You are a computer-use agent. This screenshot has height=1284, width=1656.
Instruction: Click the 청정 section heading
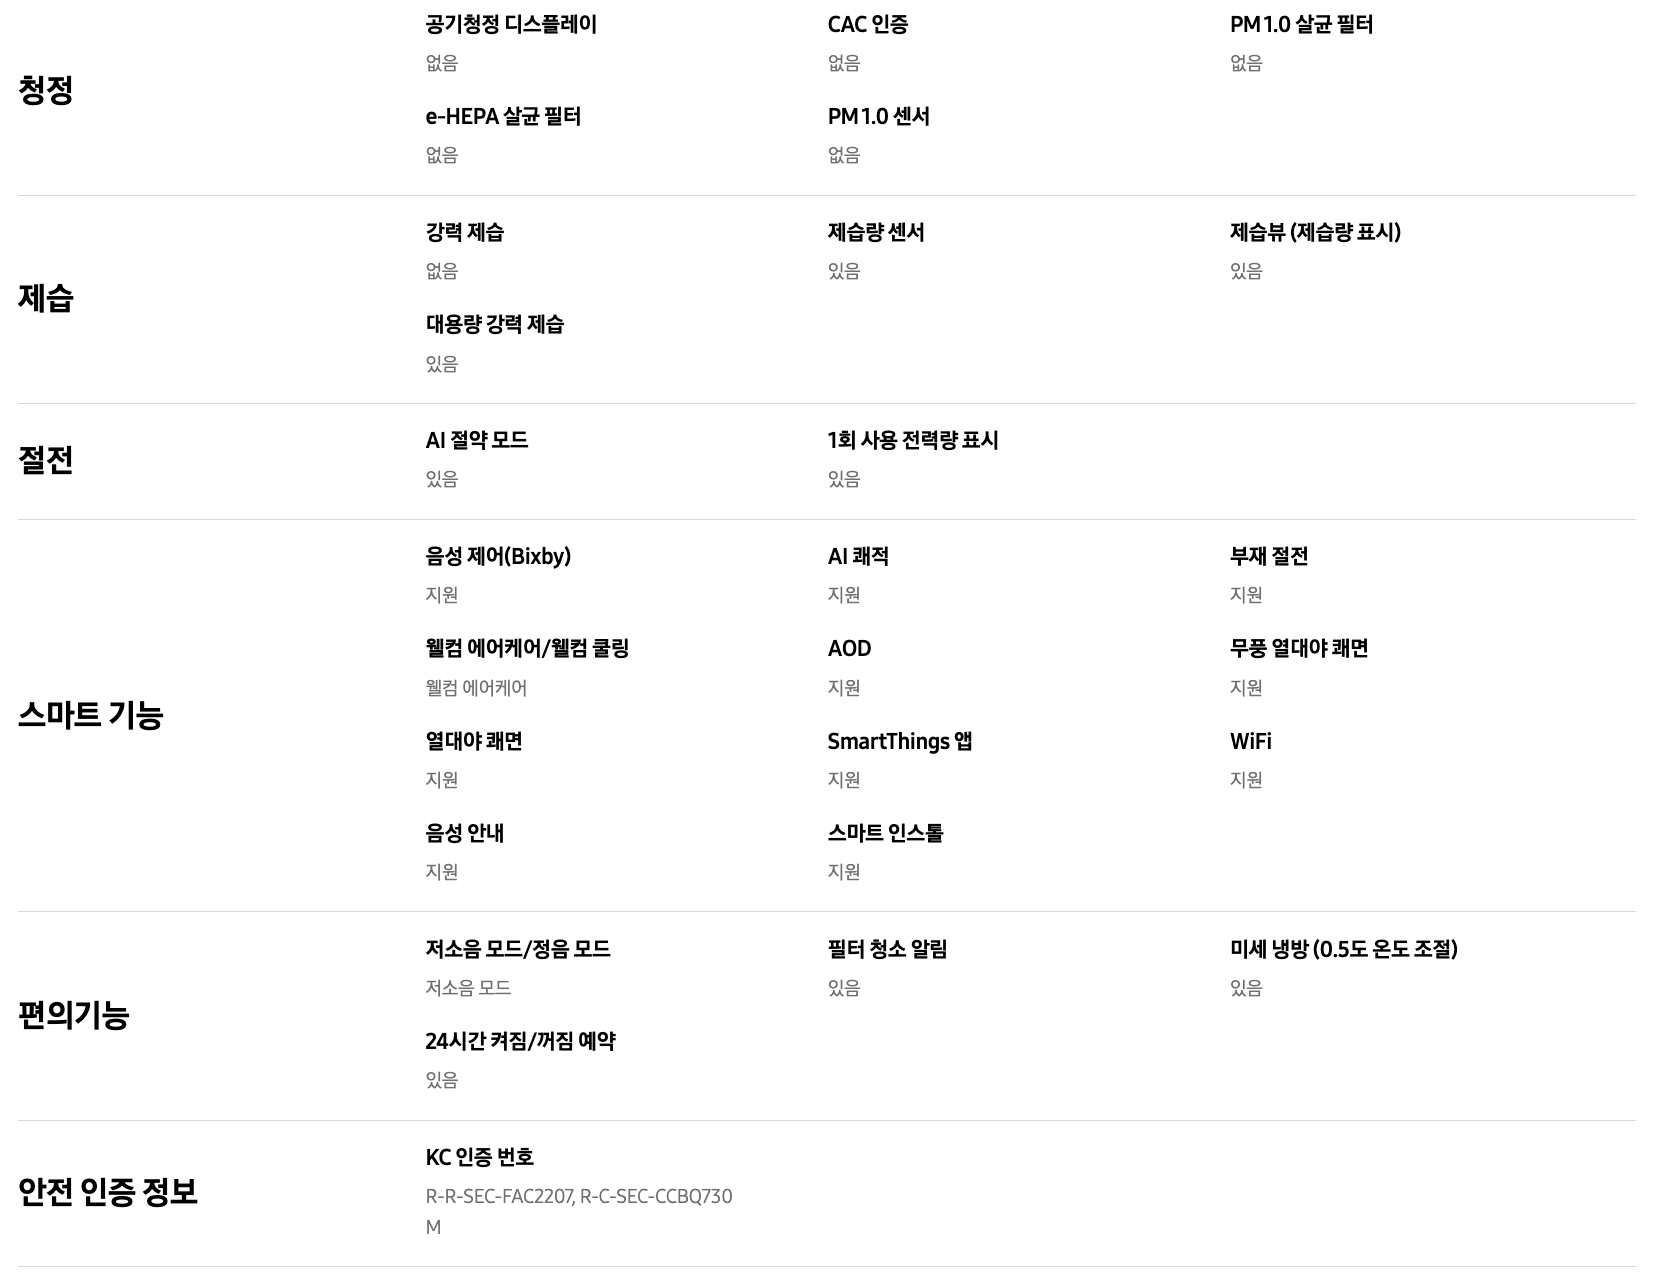click(x=46, y=90)
